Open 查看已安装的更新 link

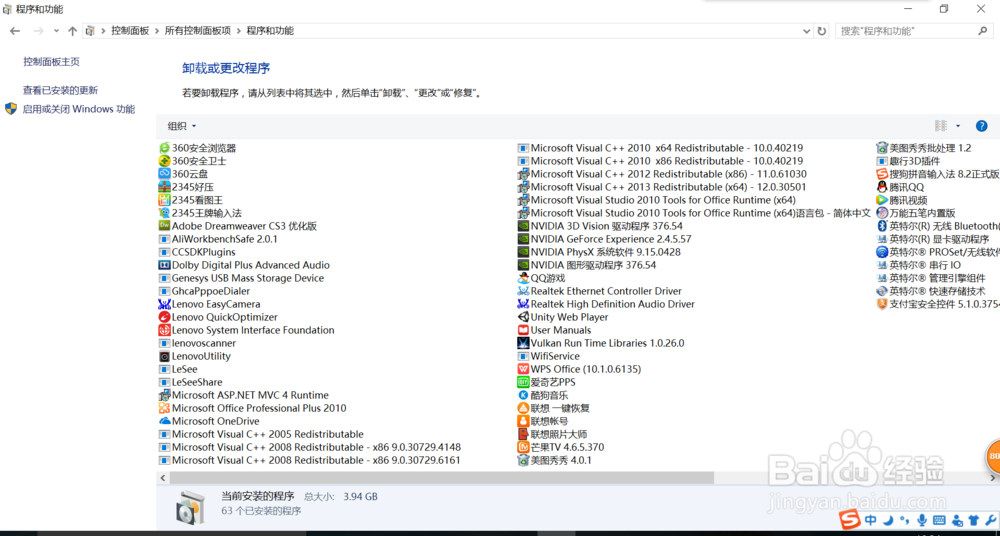(x=61, y=91)
